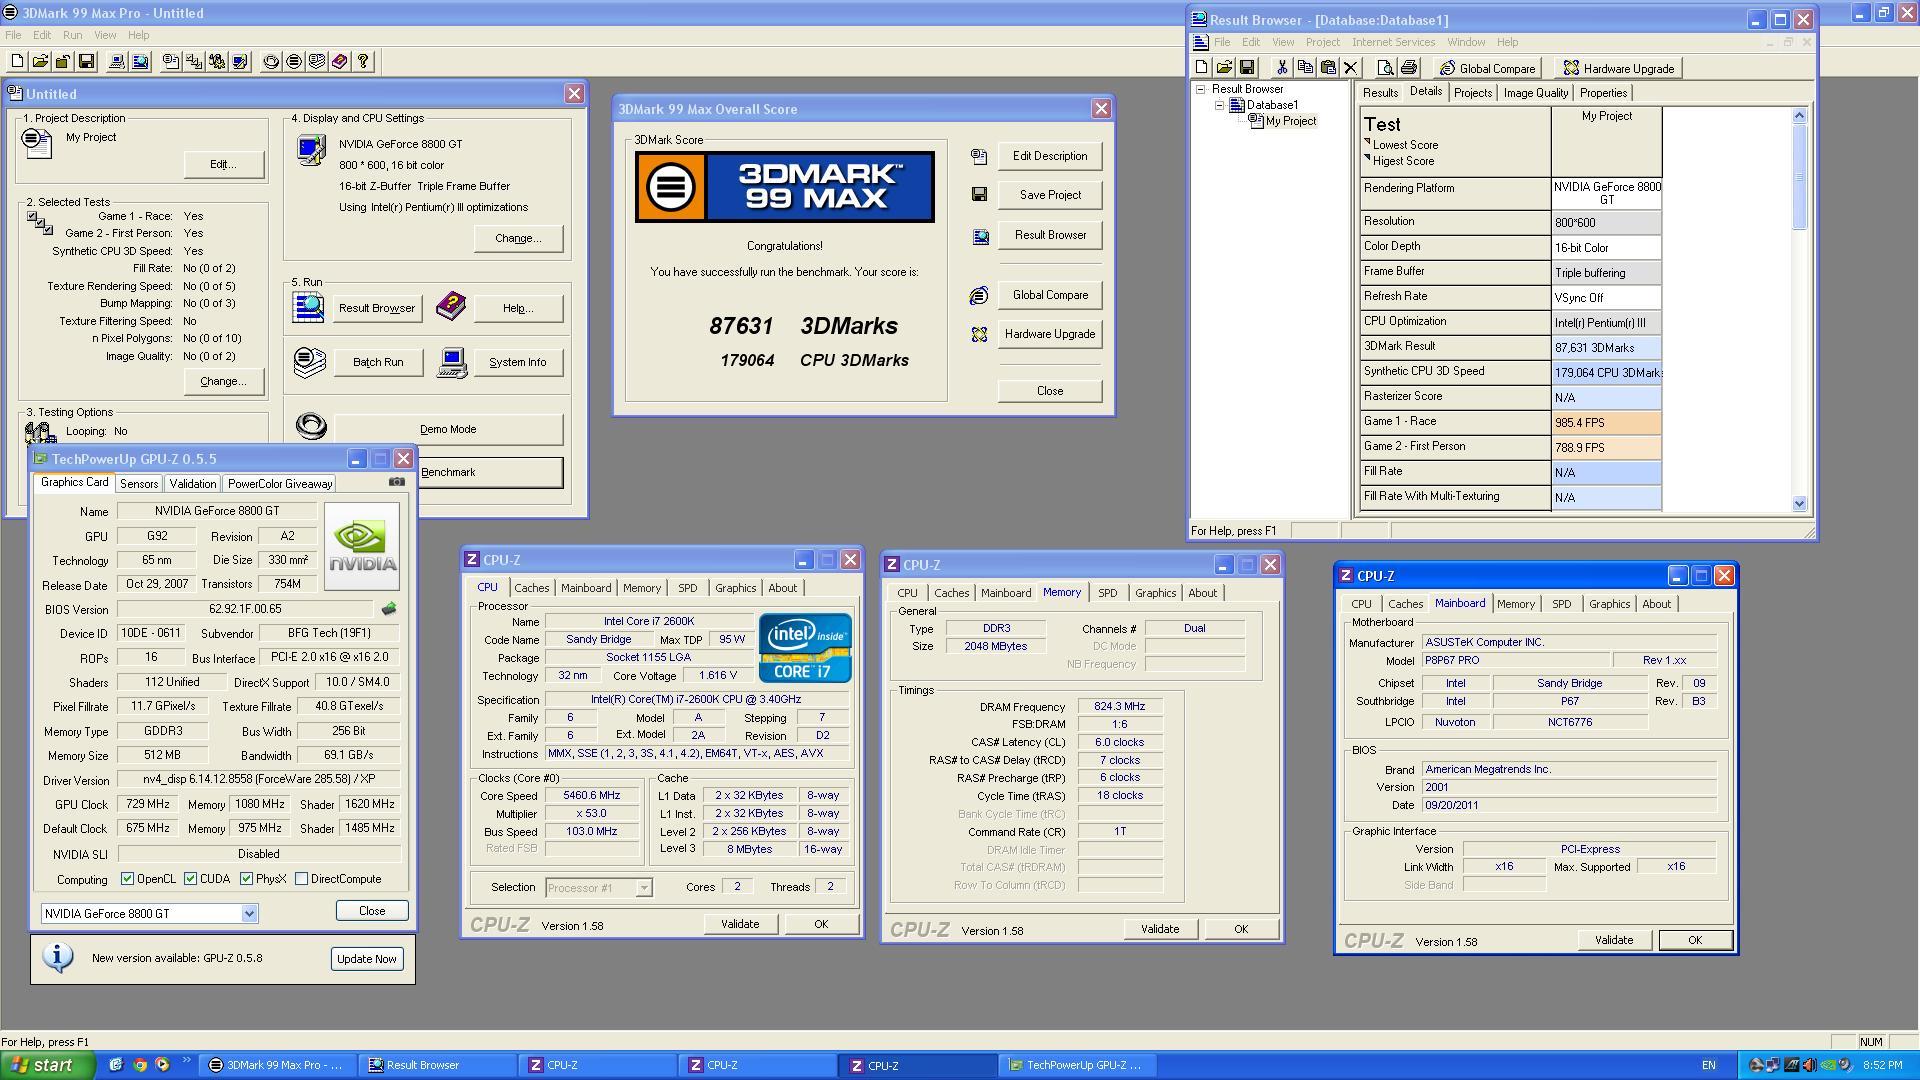The width and height of the screenshot is (1920, 1080).
Task: Click the GPU-Z screenshot camera icon
Action: coord(397,482)
